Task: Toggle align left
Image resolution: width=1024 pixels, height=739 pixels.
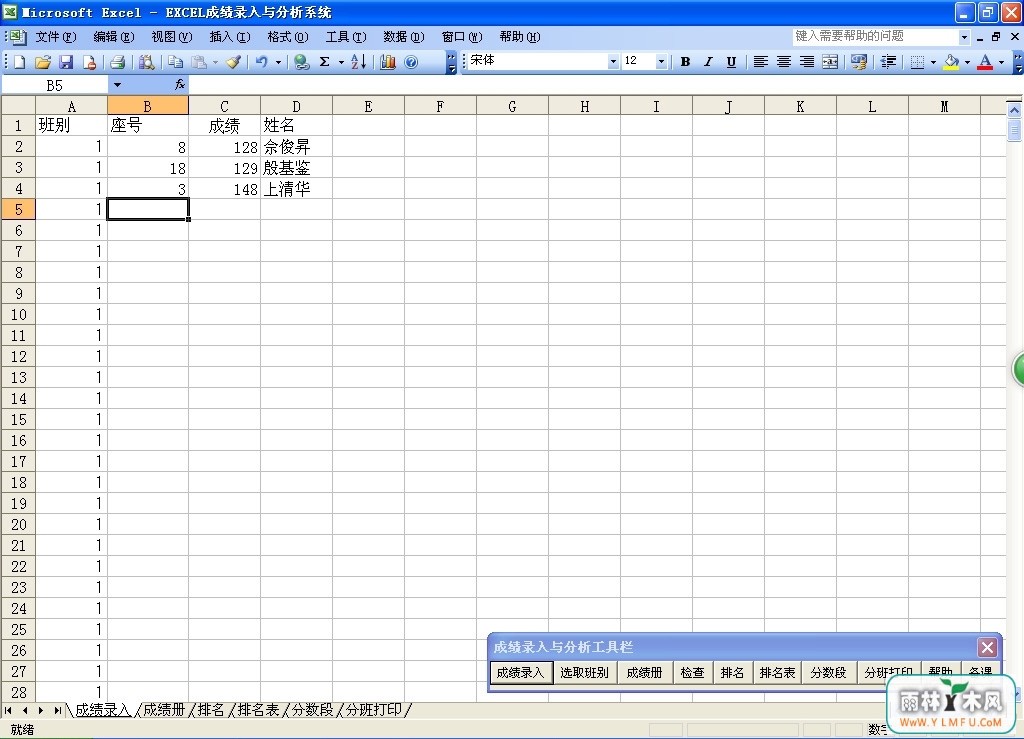Action: coord(760,62)
